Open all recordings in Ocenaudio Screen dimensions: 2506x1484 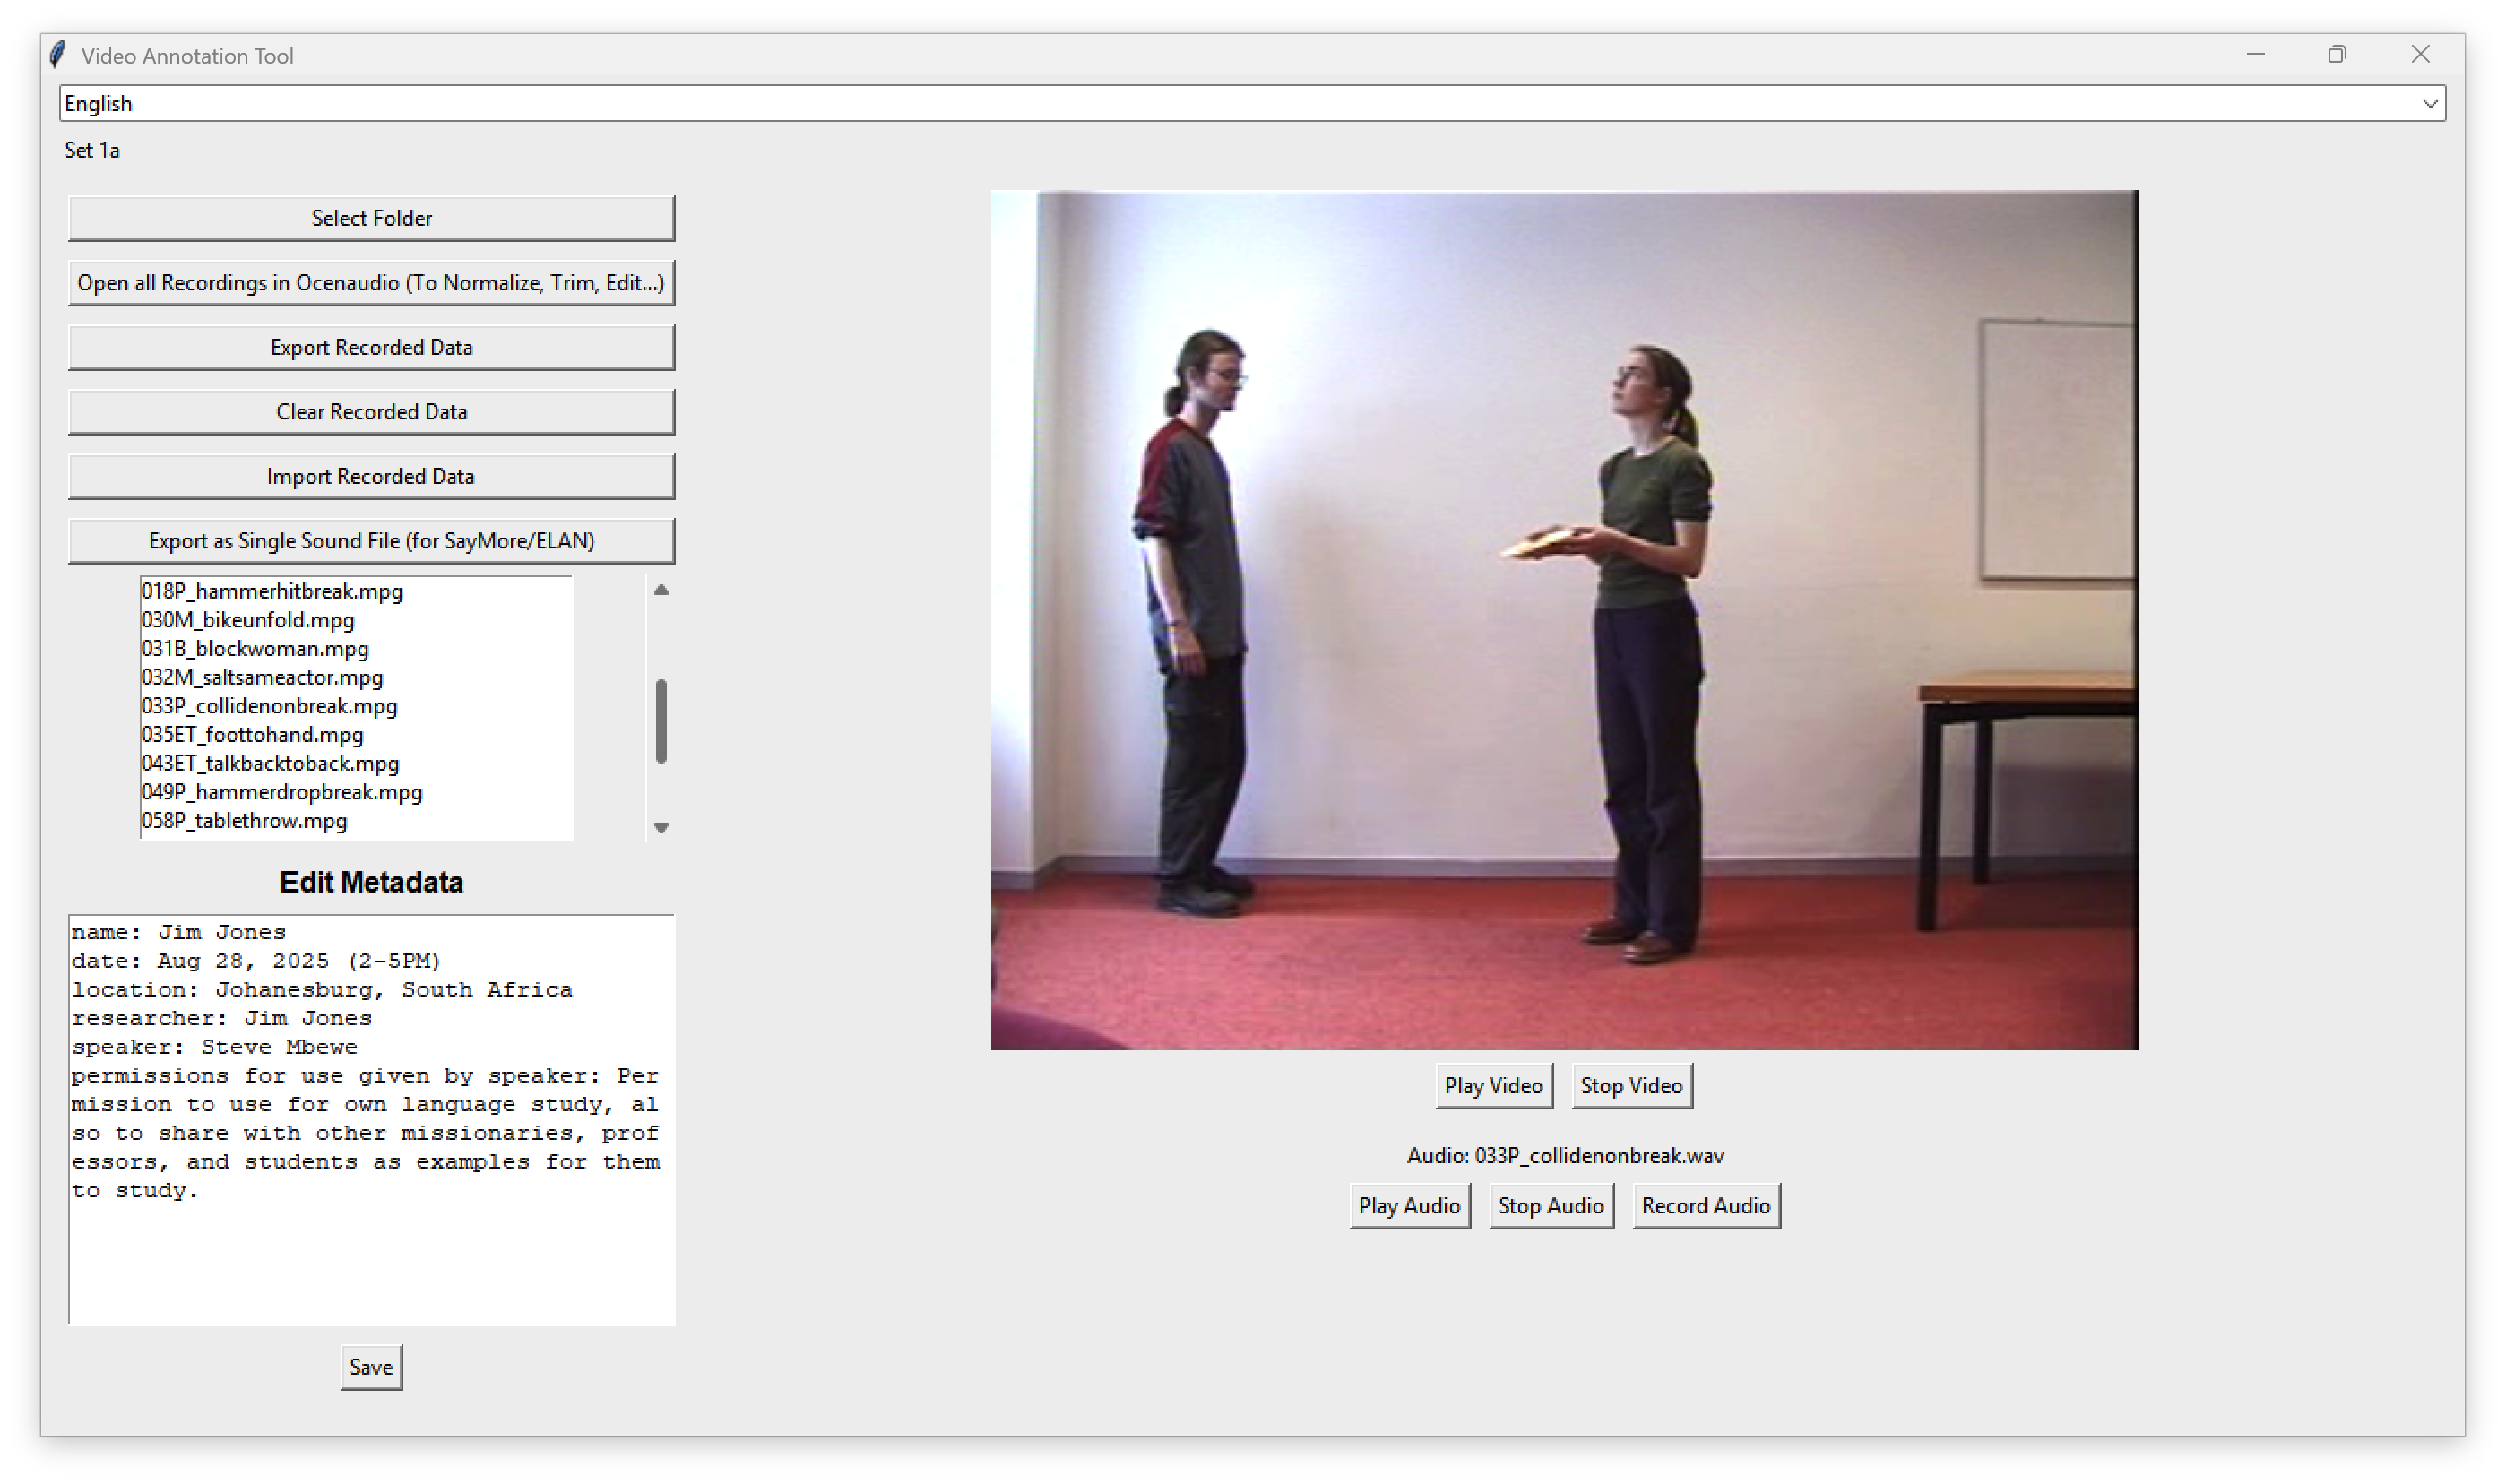click(x=371, y=282)
